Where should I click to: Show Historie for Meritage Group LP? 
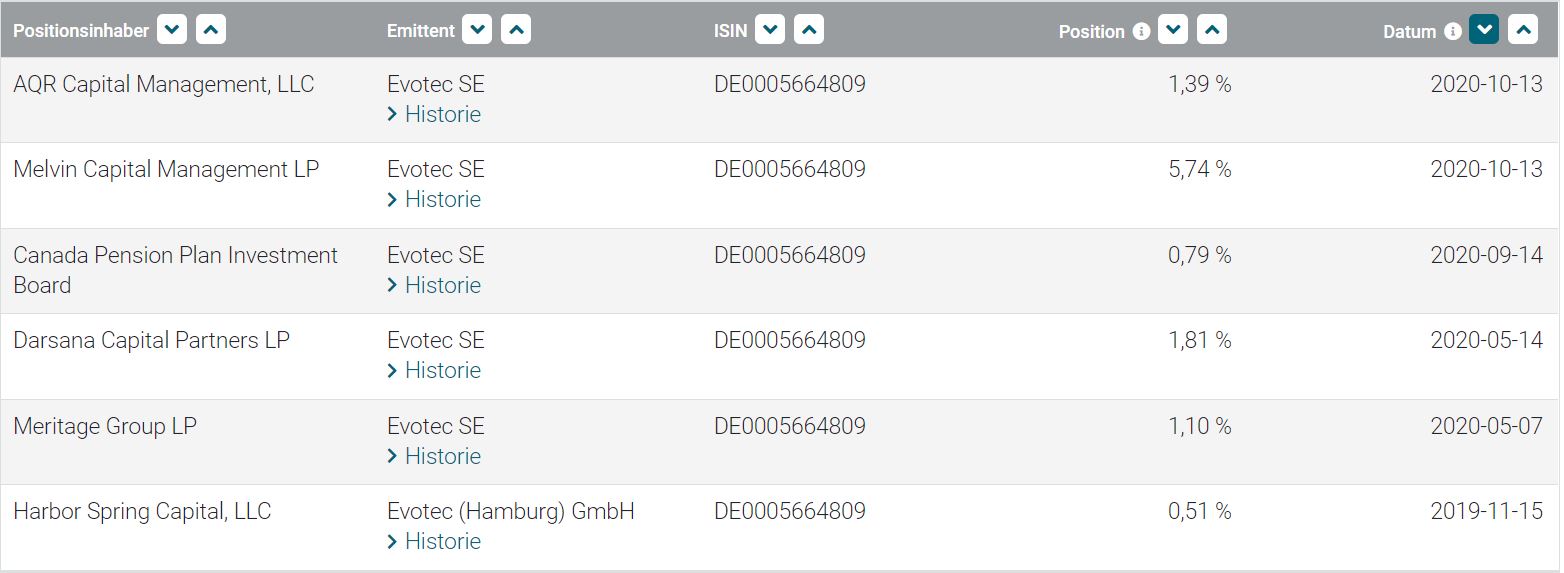442,456
